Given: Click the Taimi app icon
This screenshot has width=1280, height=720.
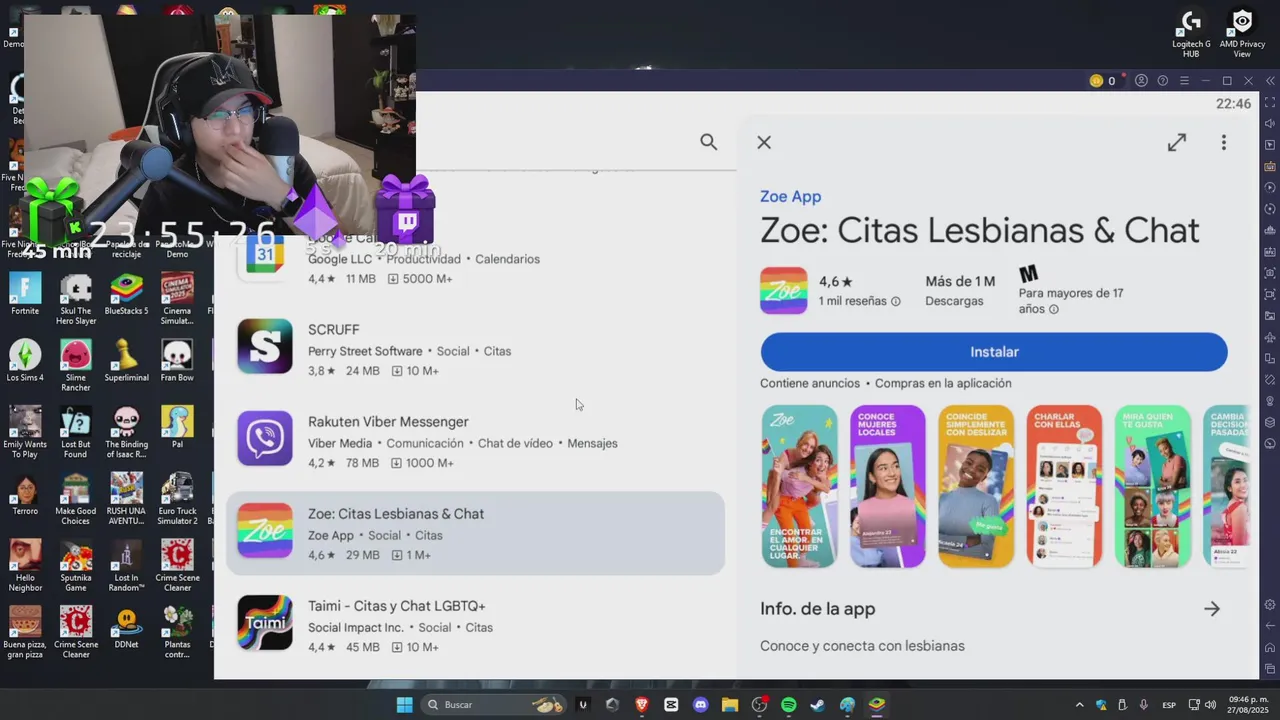Looking at the screenshot, I should (x=265, y=622).
